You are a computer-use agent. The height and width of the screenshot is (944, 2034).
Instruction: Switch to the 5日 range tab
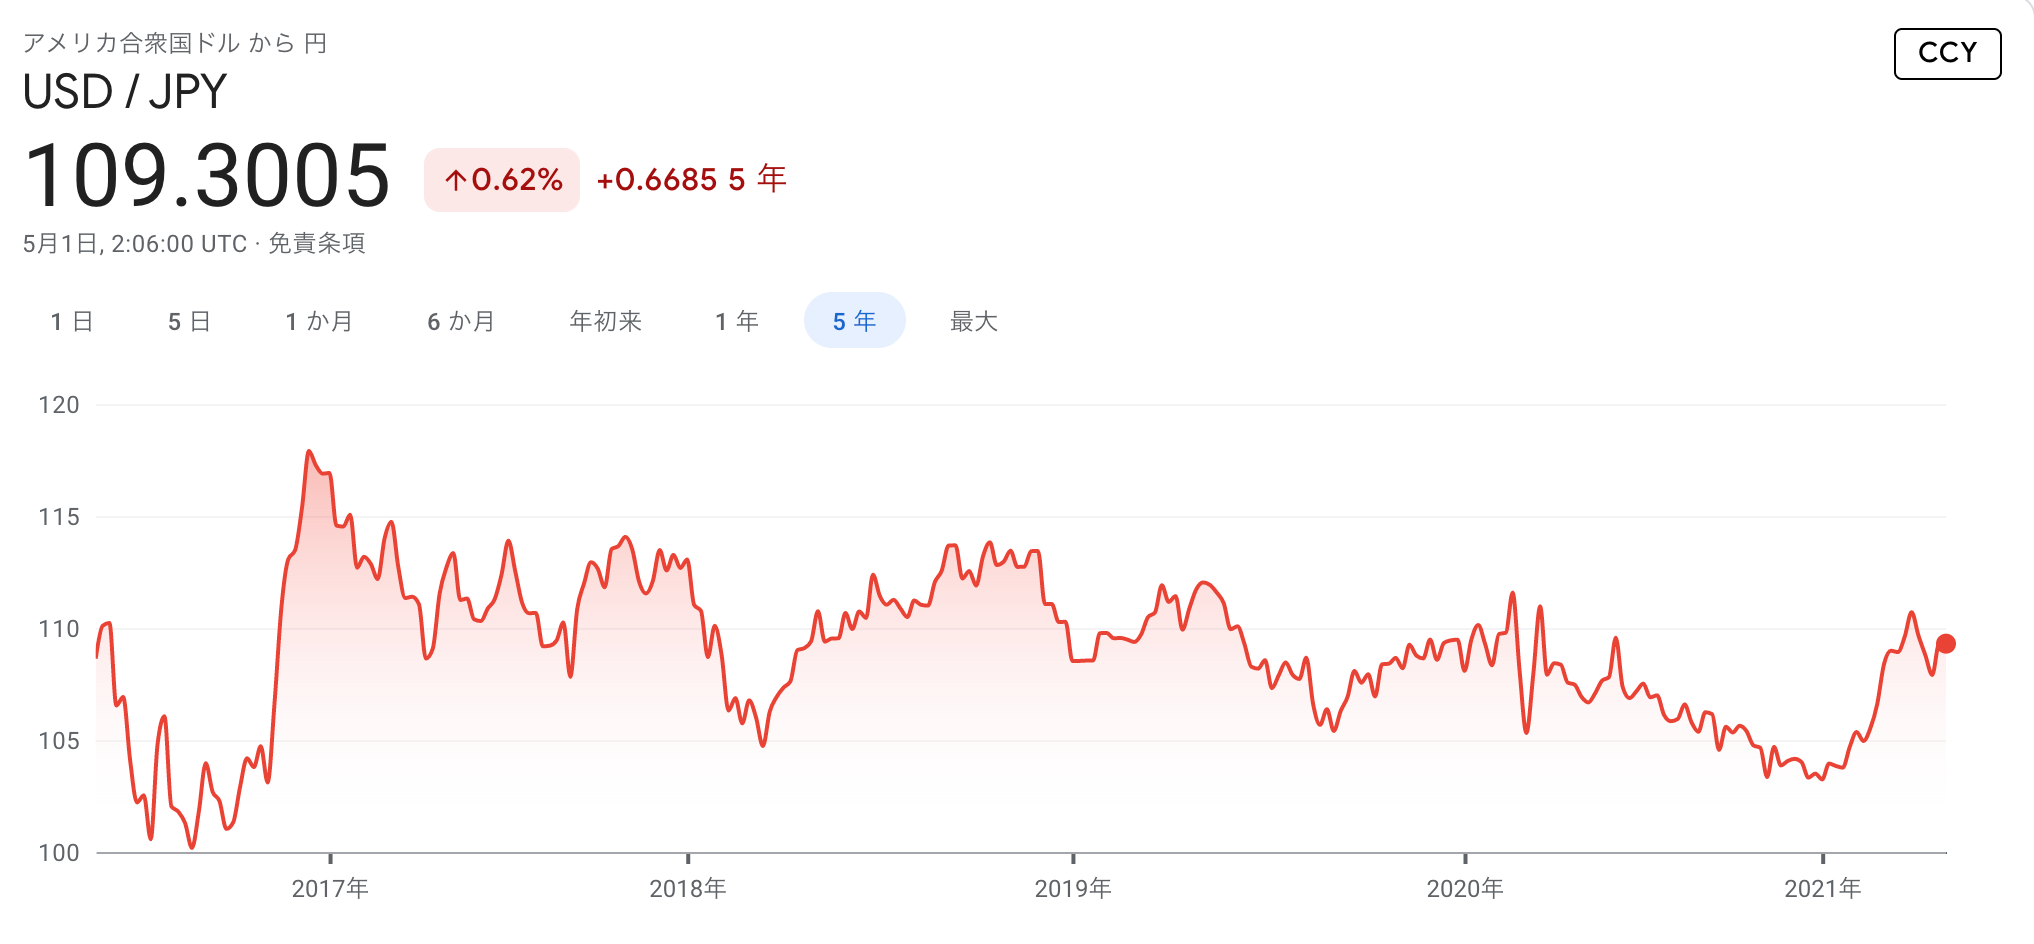click(189, 321)
